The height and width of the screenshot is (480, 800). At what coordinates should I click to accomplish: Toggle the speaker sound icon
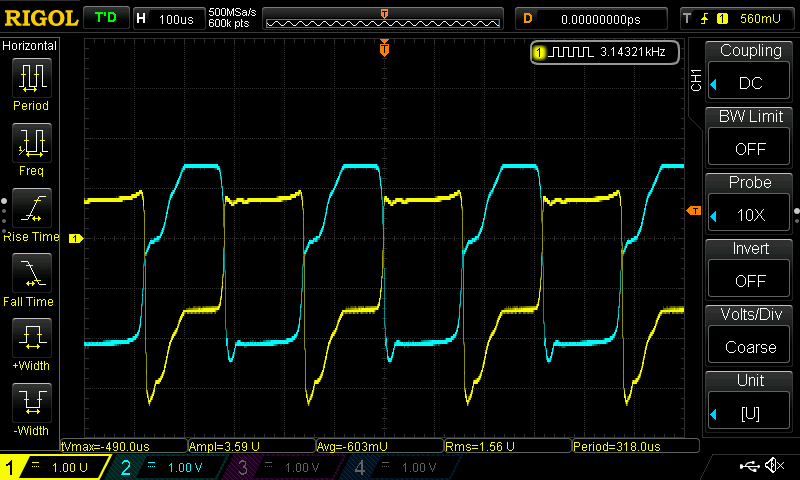click(773, 466)
